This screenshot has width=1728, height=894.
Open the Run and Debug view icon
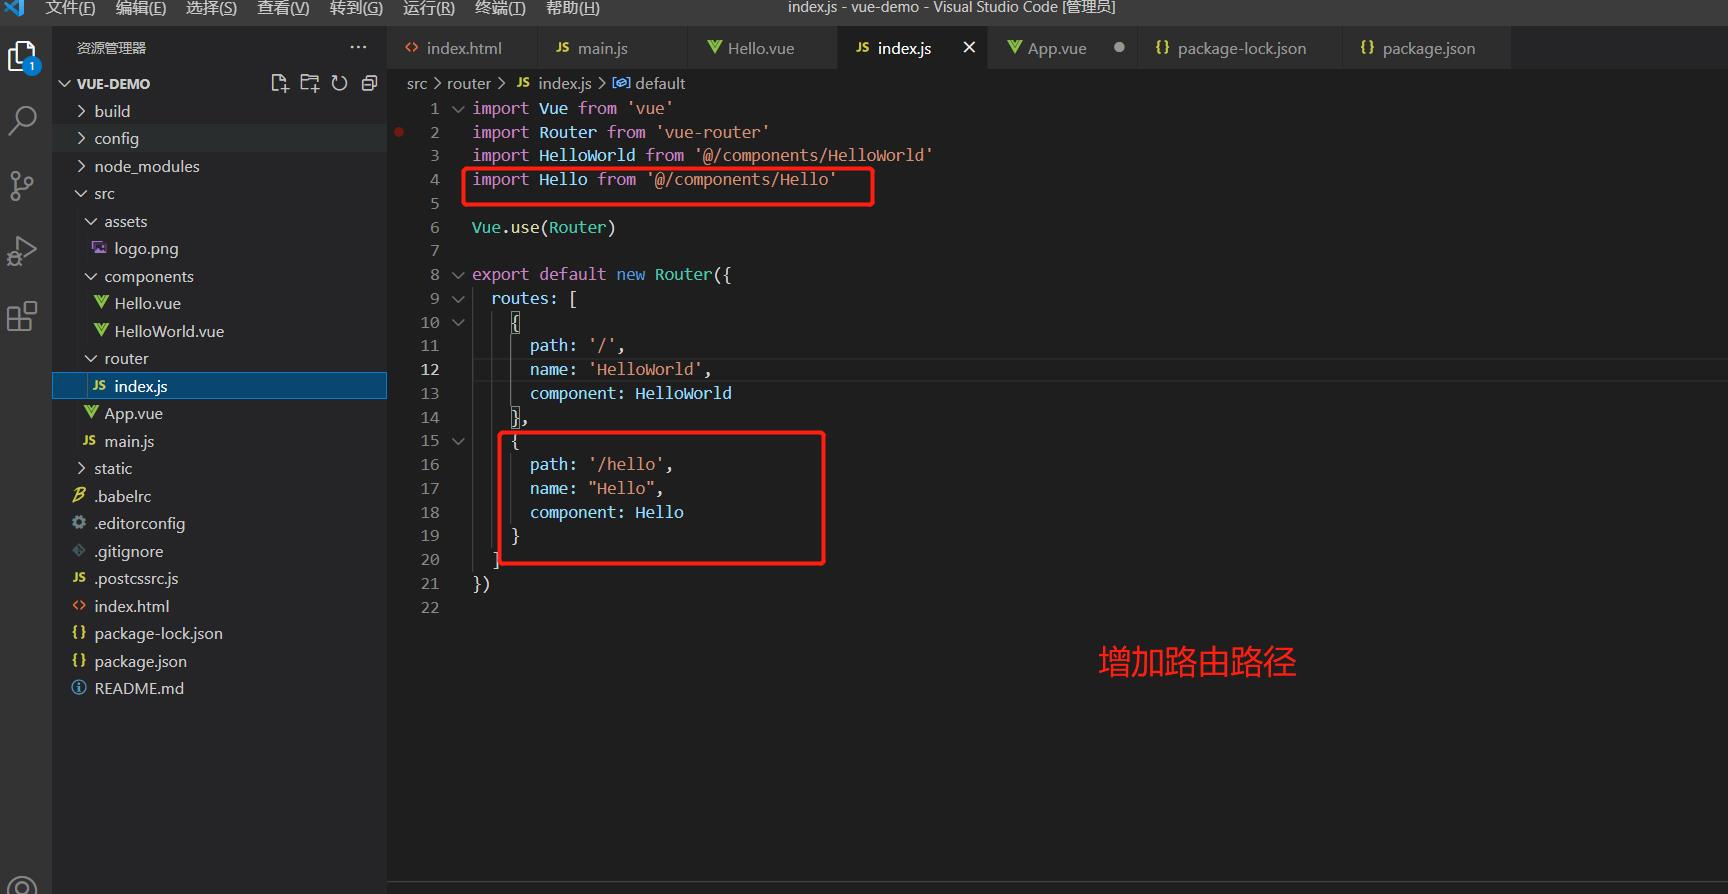point(22,251)
